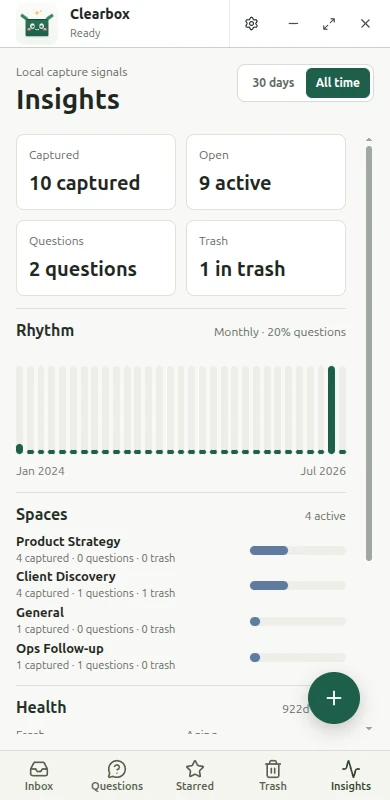The image size is (390, 800).
Task: Add a new capture with plus button
Action: click(334, 698)
